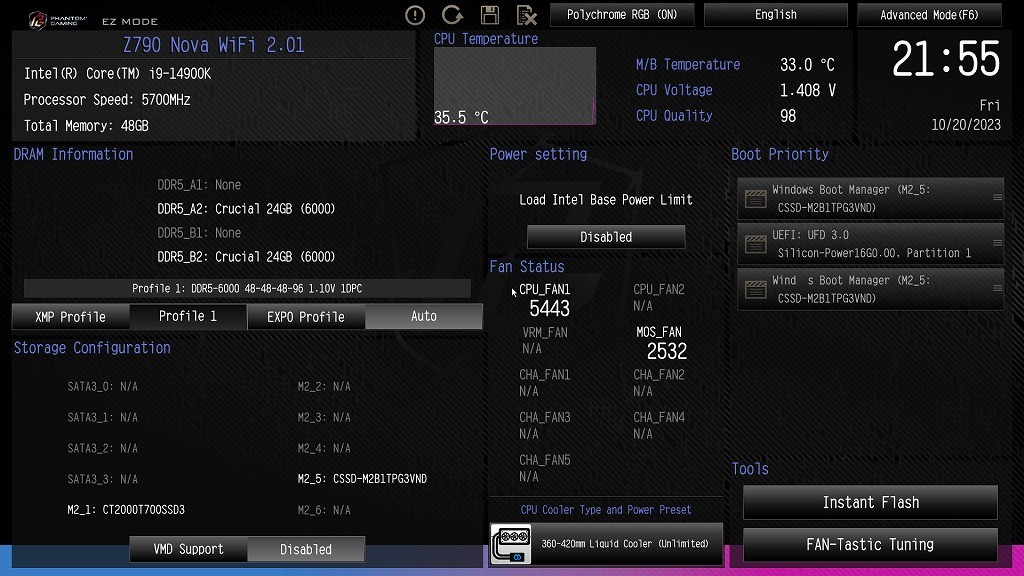
Task: Grab drag handle of UEFI UFD boot entry
Action: tap(997, 242)
